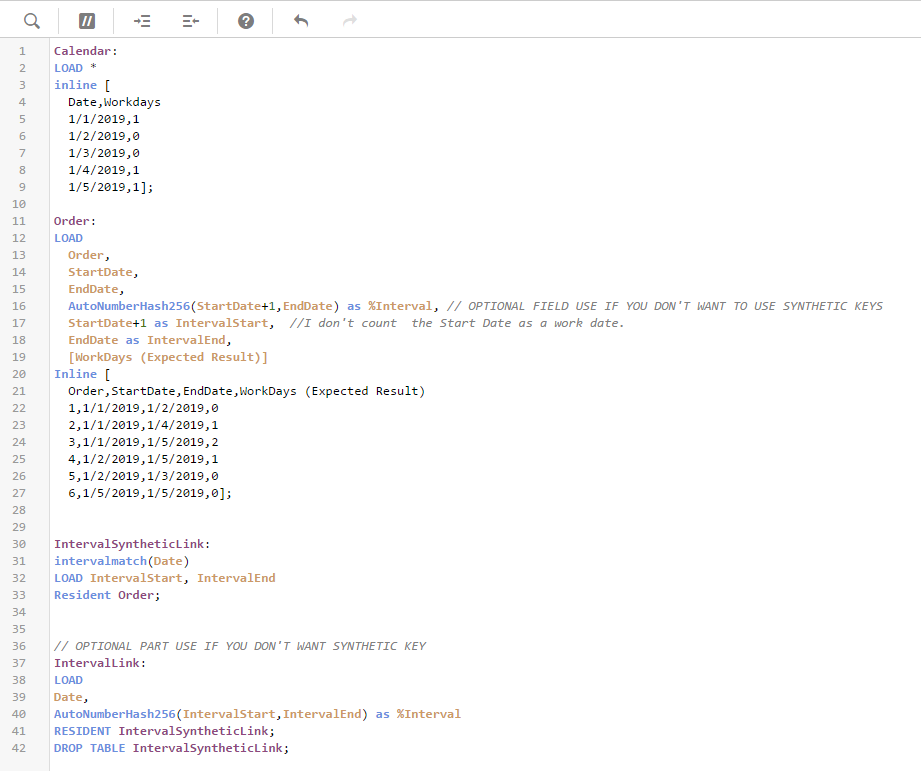
Task: Open the search tool in the editor toolbar
Action: pyautogui.click(x=31, y=21)
